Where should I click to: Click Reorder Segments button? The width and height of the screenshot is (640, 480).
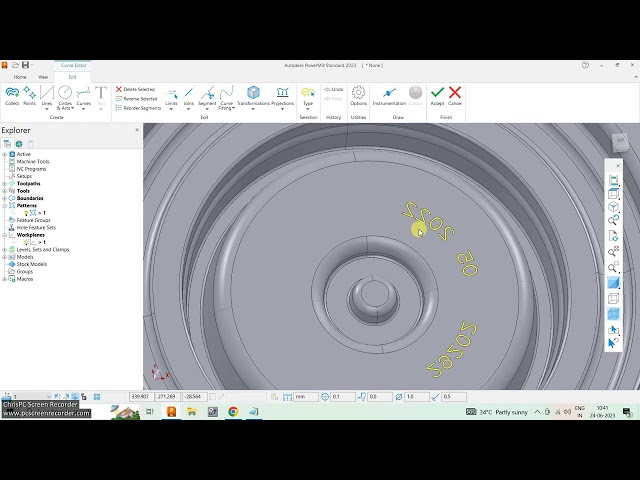tap(138, 108)
